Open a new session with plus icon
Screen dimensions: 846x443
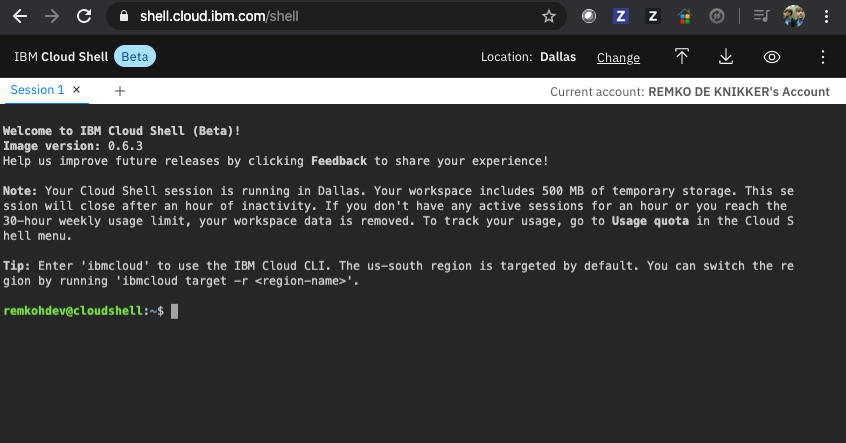120,91
